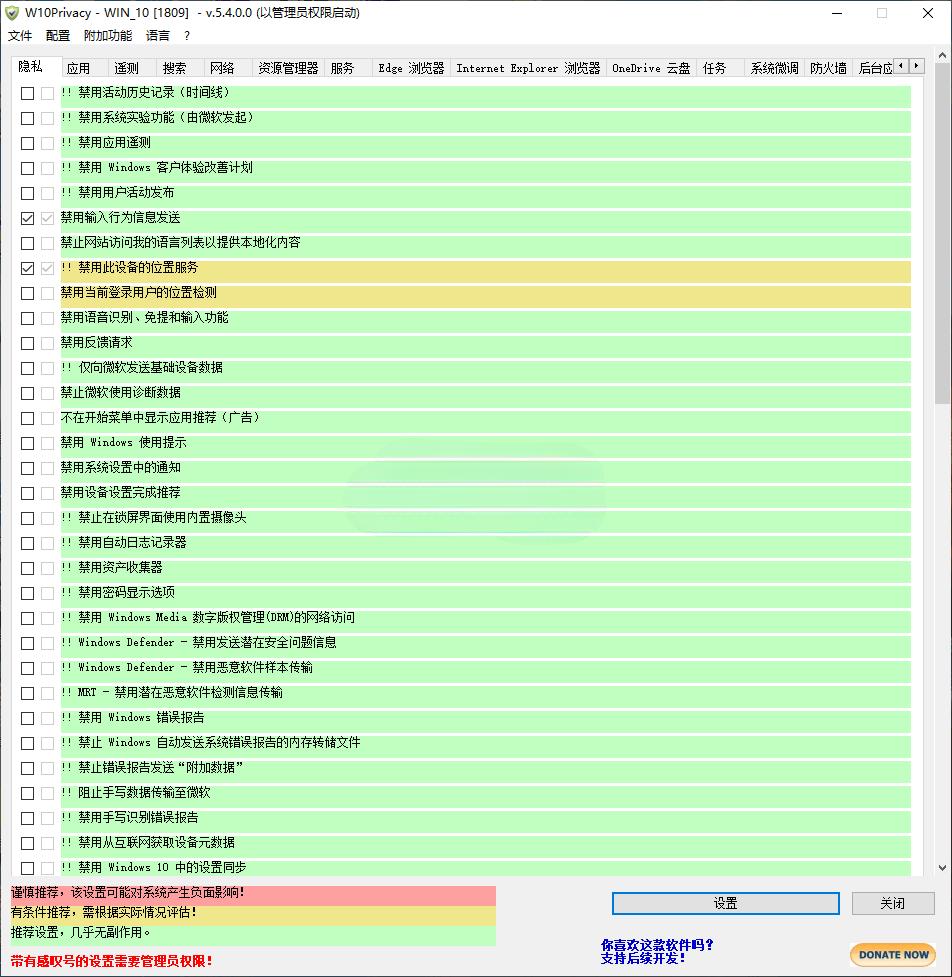Image resolution: width=952 pixels, height=977 pixels.
Task: Switch to the 应用 tab
Action: [x=85, y=68]
